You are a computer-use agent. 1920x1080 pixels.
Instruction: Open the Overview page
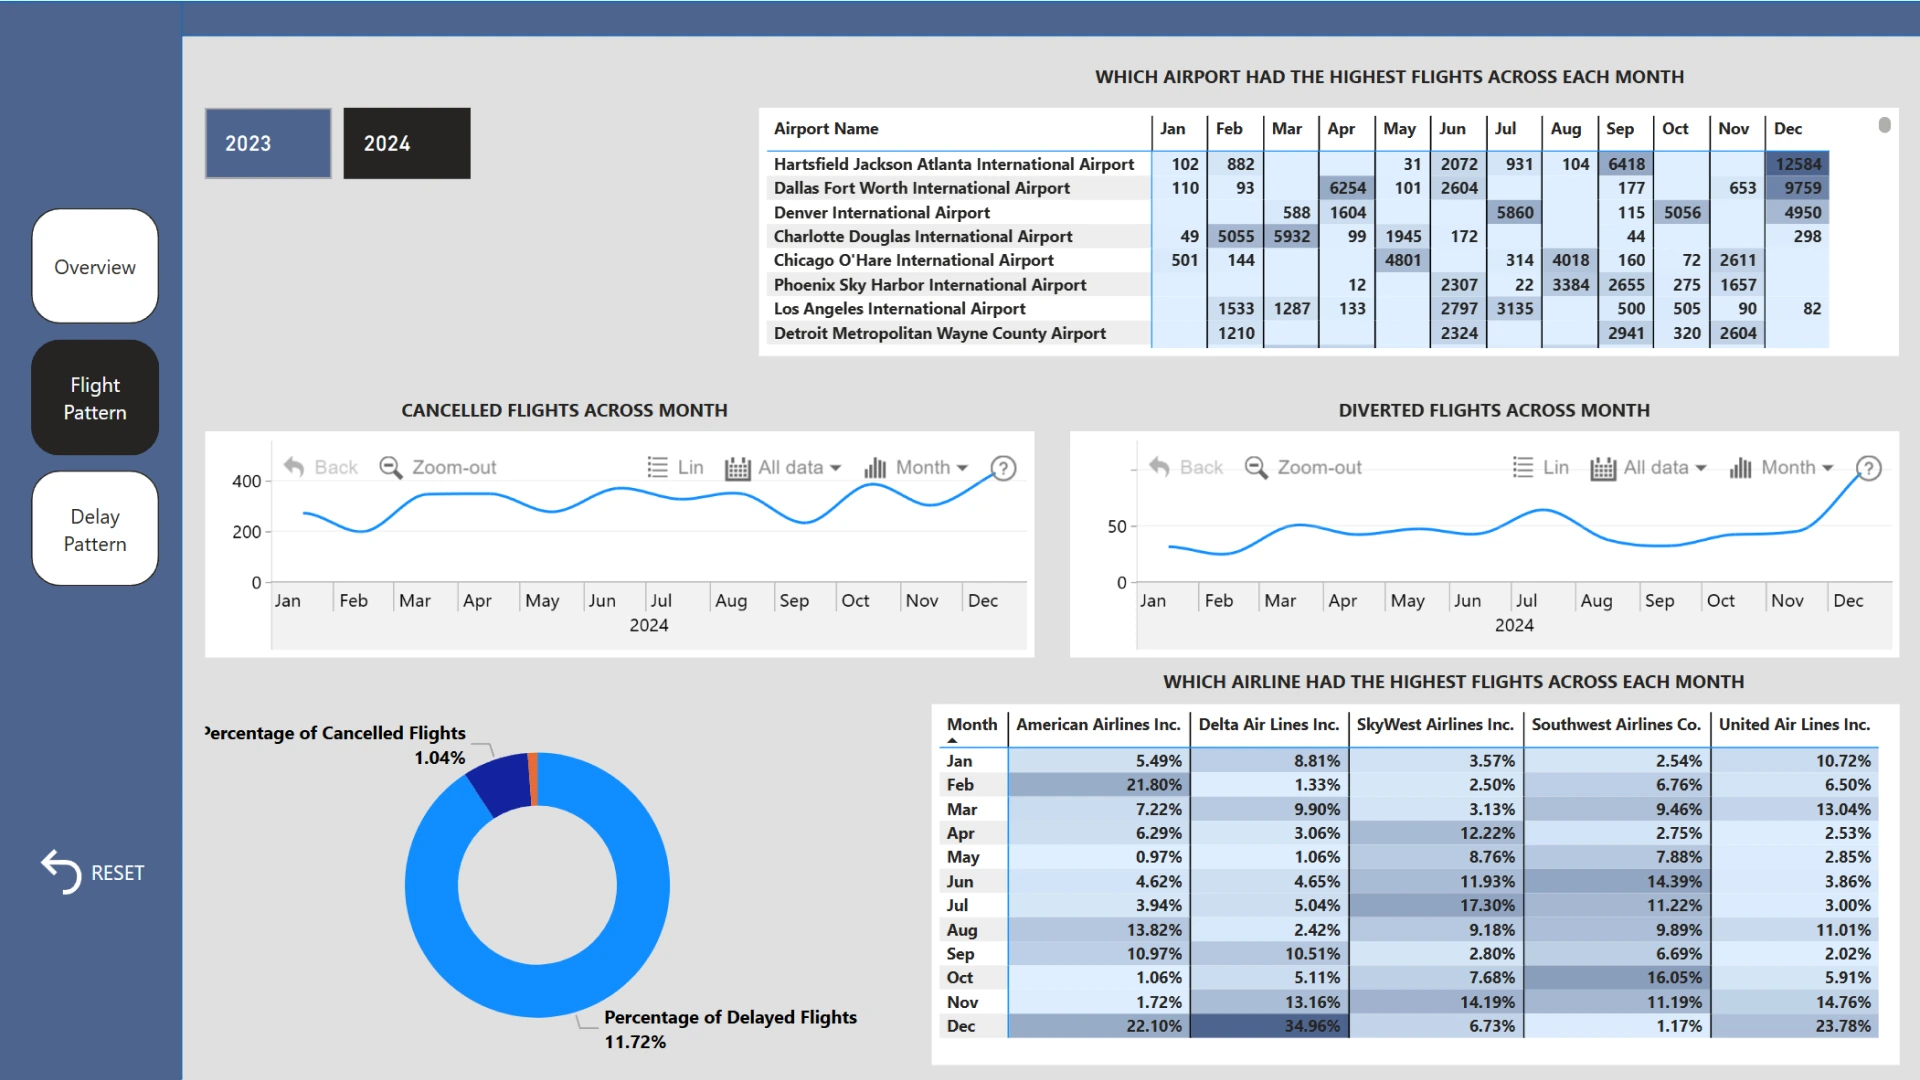[x=95, y=267]
